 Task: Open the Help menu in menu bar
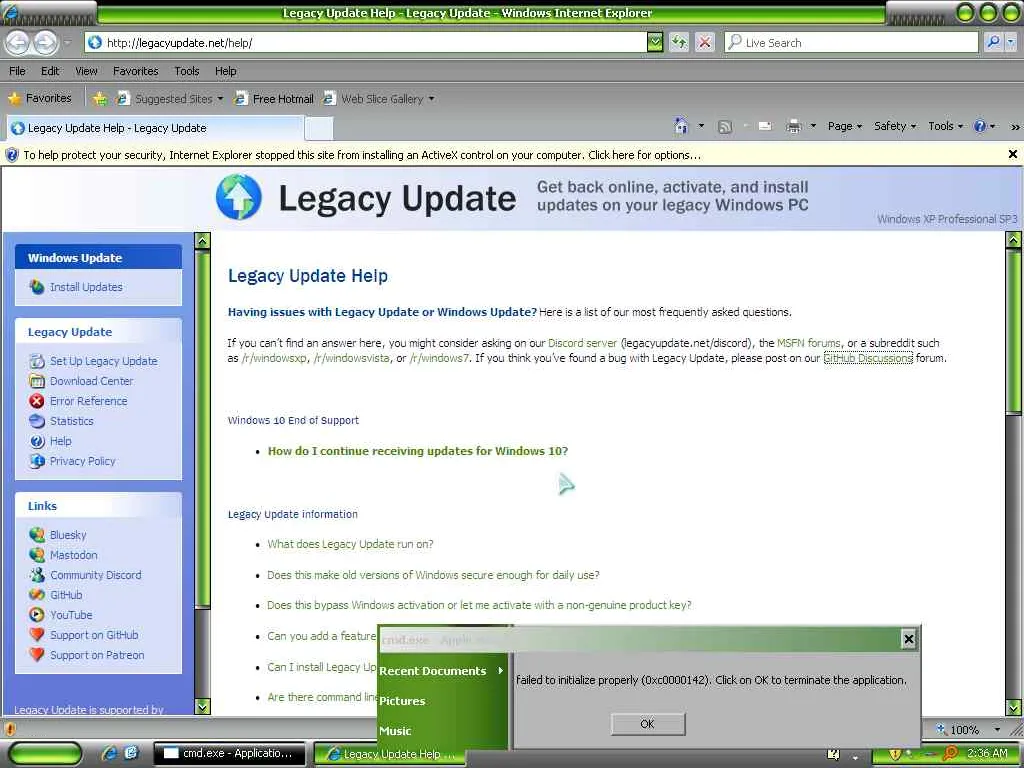225,71
